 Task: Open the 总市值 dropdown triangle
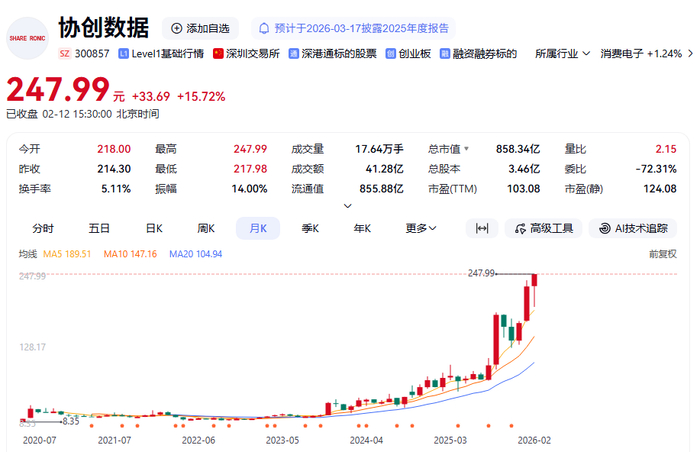point(467,148)
